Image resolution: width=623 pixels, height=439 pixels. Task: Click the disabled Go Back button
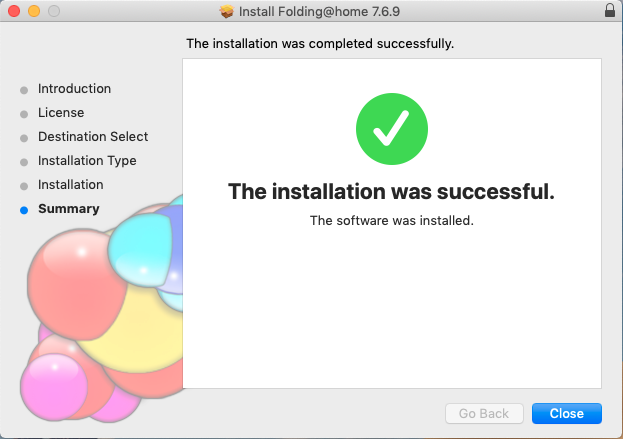(x=484, y=414)
